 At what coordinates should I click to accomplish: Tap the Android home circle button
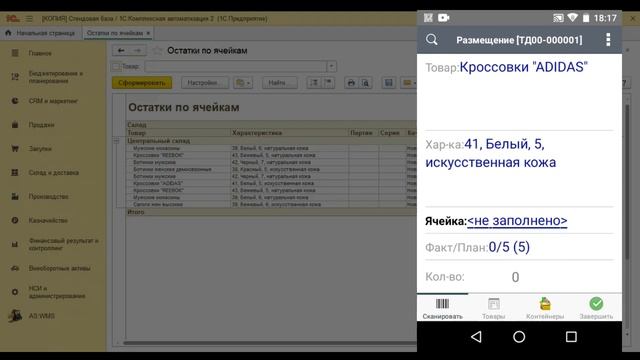[519, 337]
